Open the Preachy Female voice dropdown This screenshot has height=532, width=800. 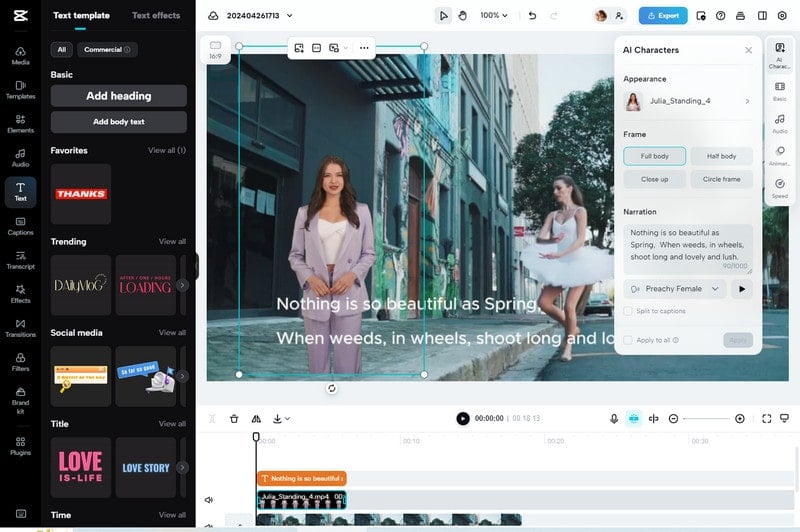click(x=674, y=289)
